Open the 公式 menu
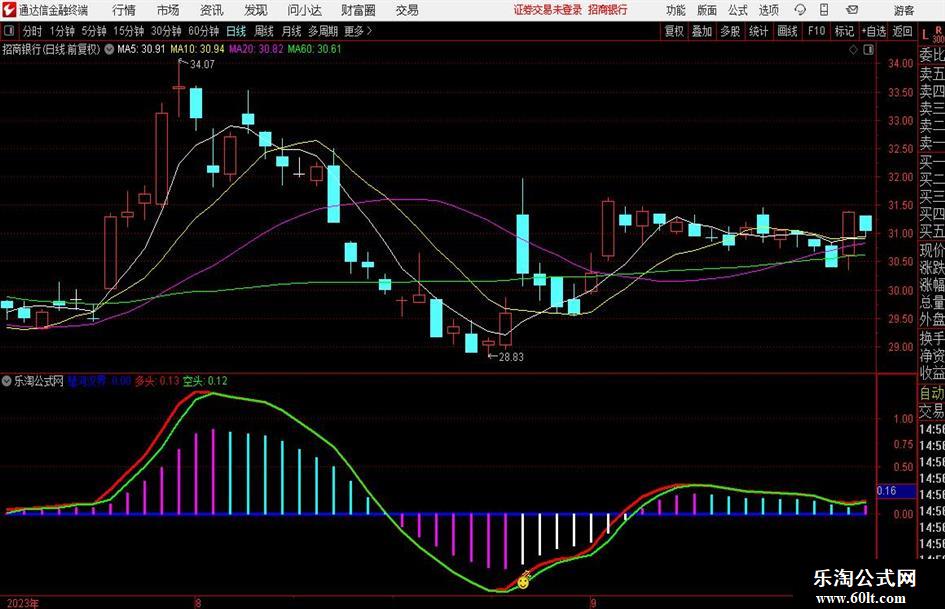Image resolution: width=945 pixels, height=609 pixels. coord(737,10)
